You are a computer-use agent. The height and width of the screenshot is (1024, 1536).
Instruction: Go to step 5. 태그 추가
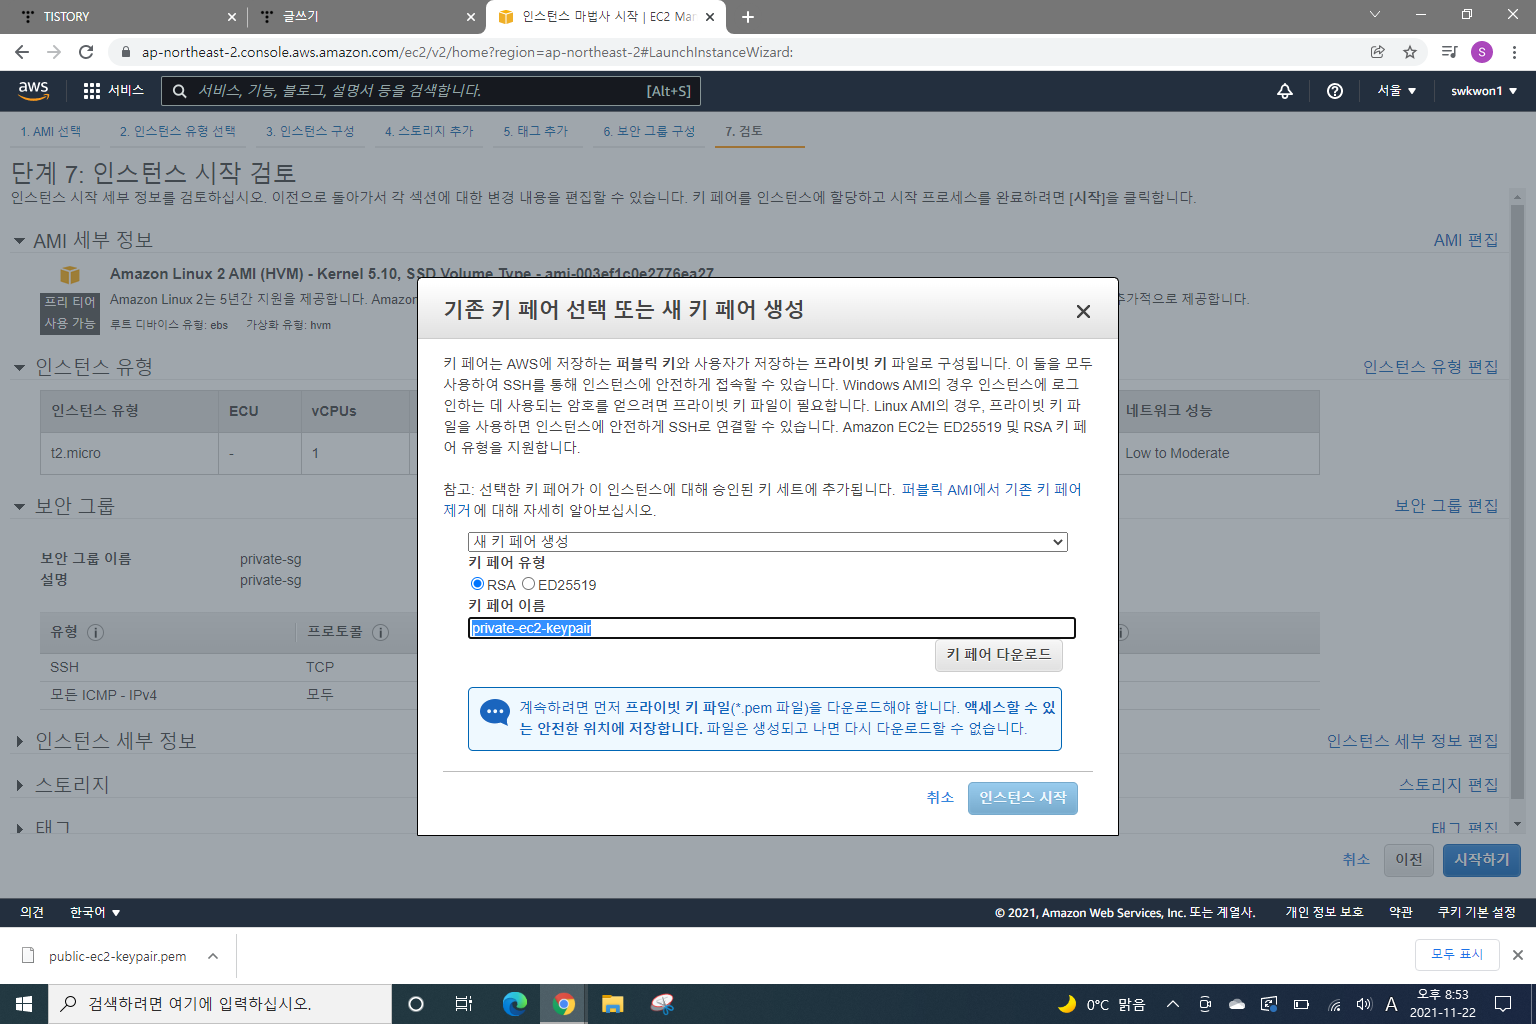click(536, 131)
